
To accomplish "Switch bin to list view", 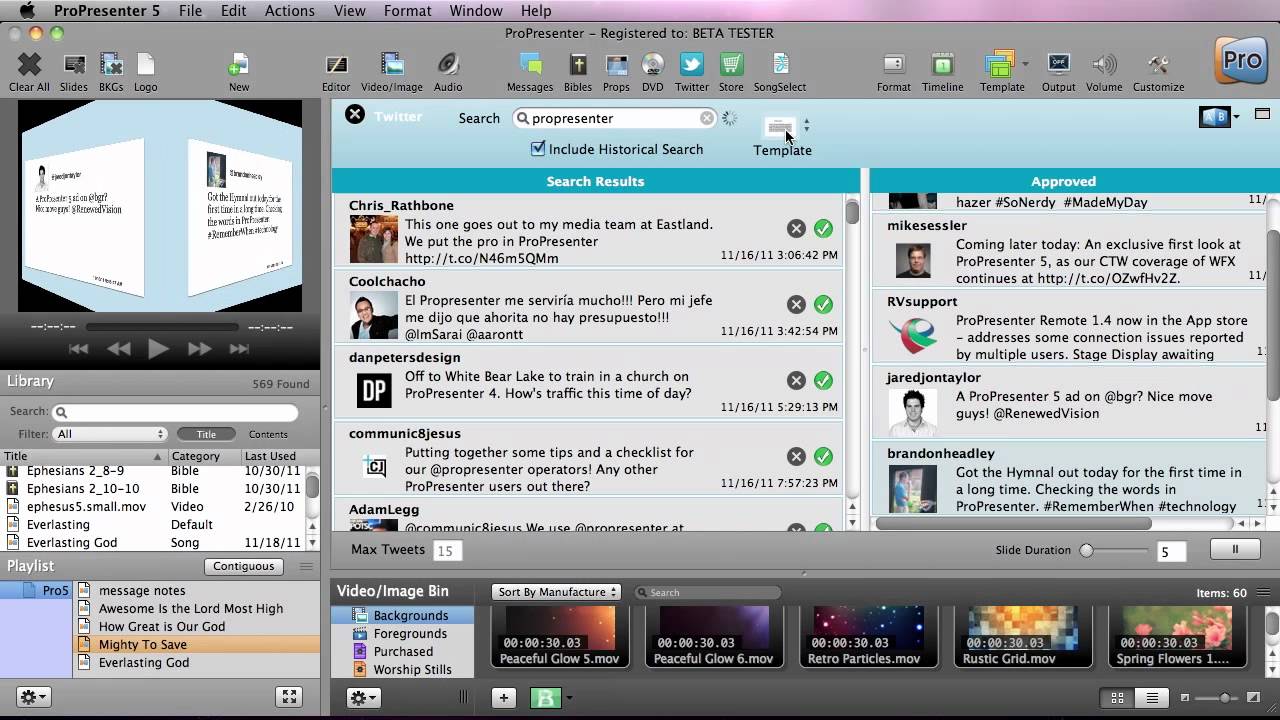I will click(1152, 698).
